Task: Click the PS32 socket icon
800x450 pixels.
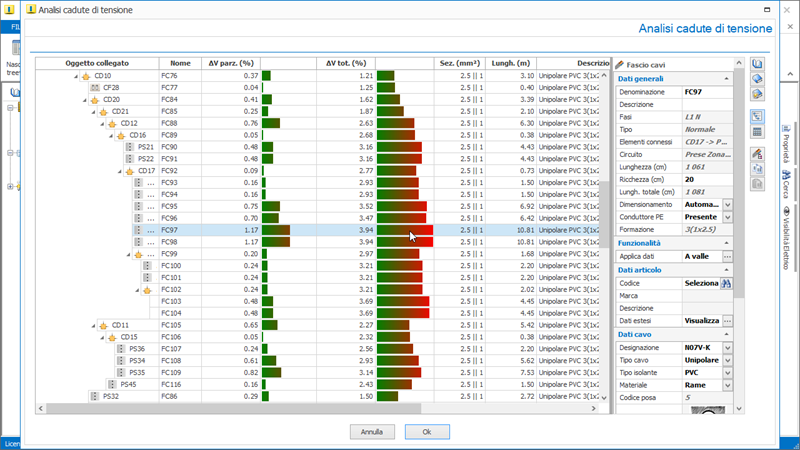Action: 94,396
